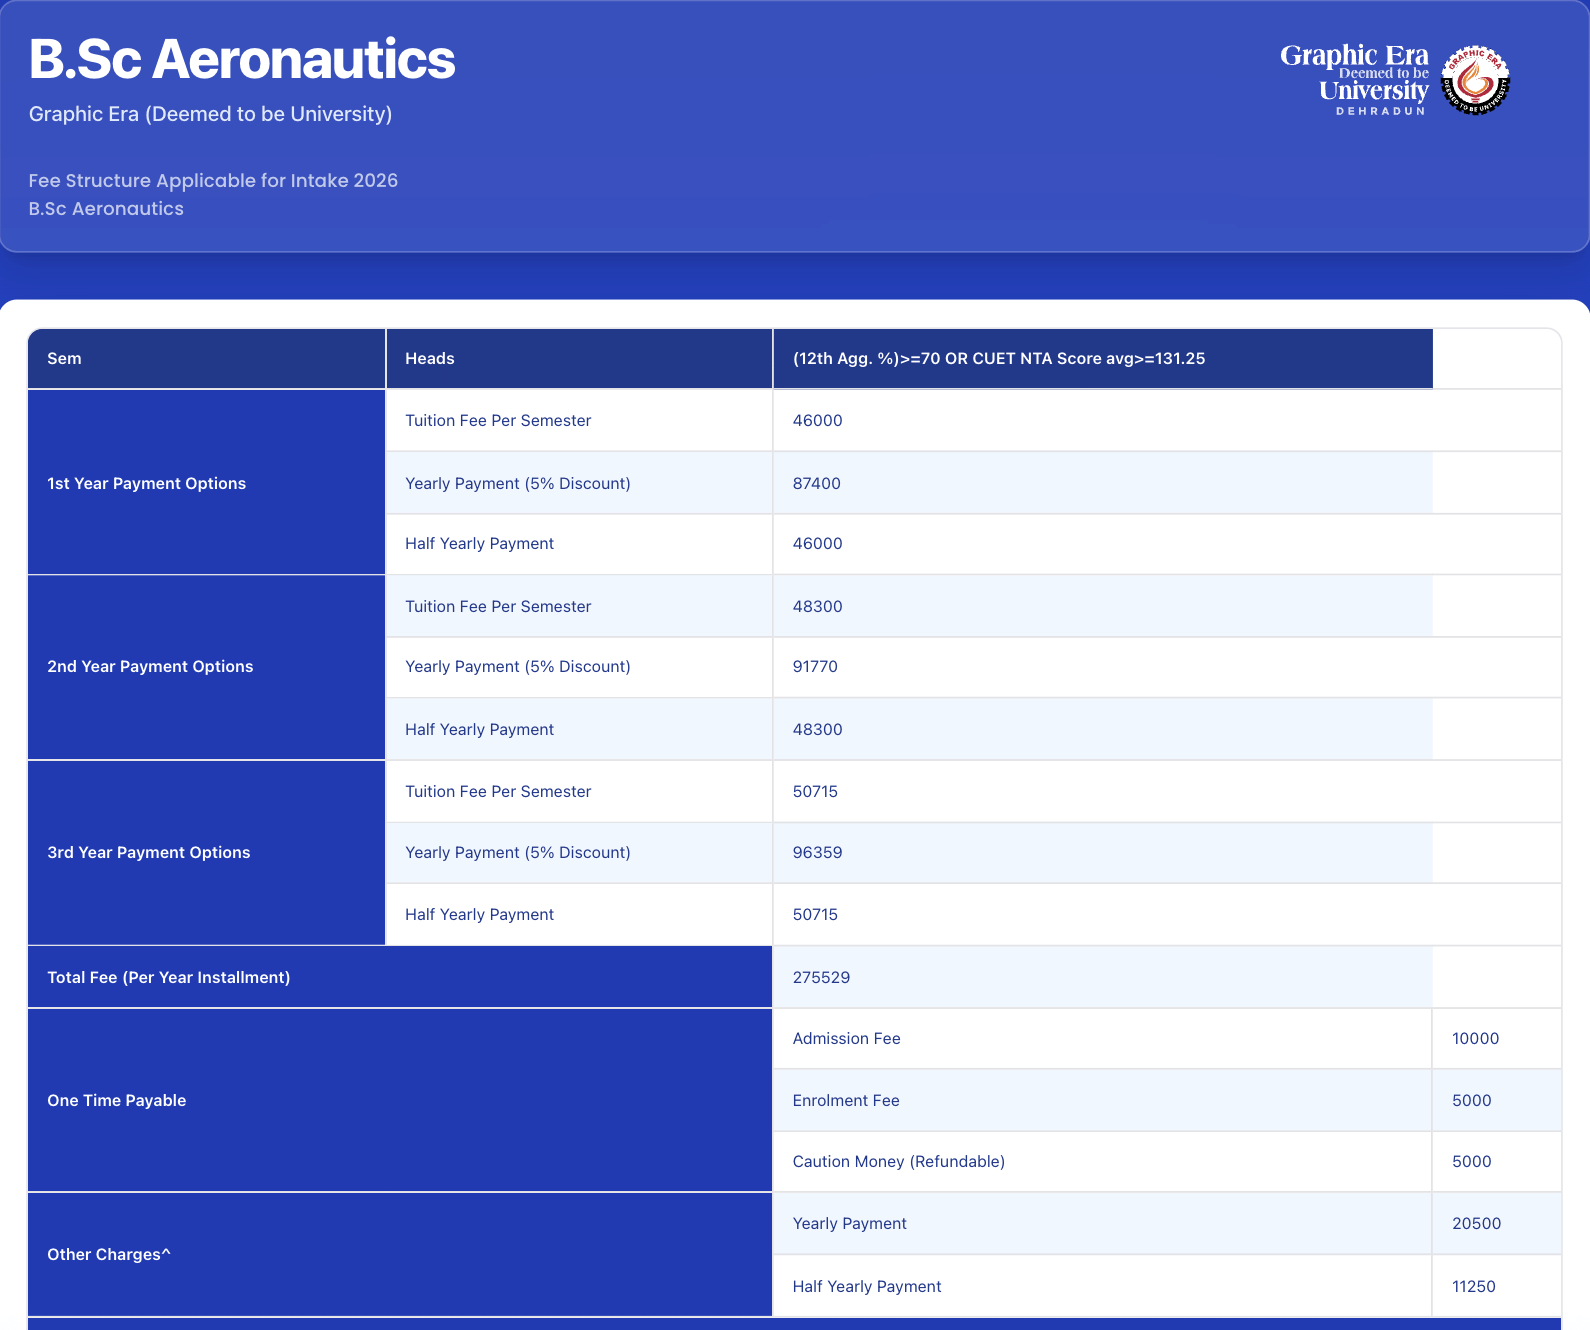This screenshot has height=1330, width=1590.
Task: Select the 3rd Year Payment Options cell
Action: click(x=148, y=853)
